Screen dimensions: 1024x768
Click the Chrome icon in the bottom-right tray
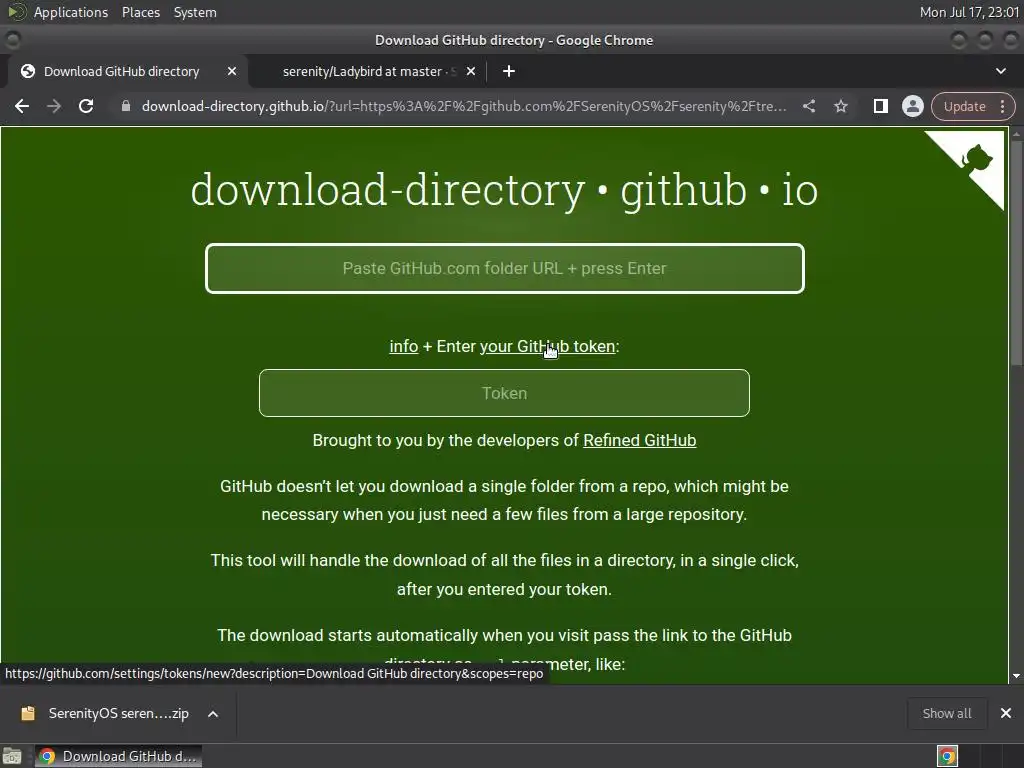pos(948,756)
